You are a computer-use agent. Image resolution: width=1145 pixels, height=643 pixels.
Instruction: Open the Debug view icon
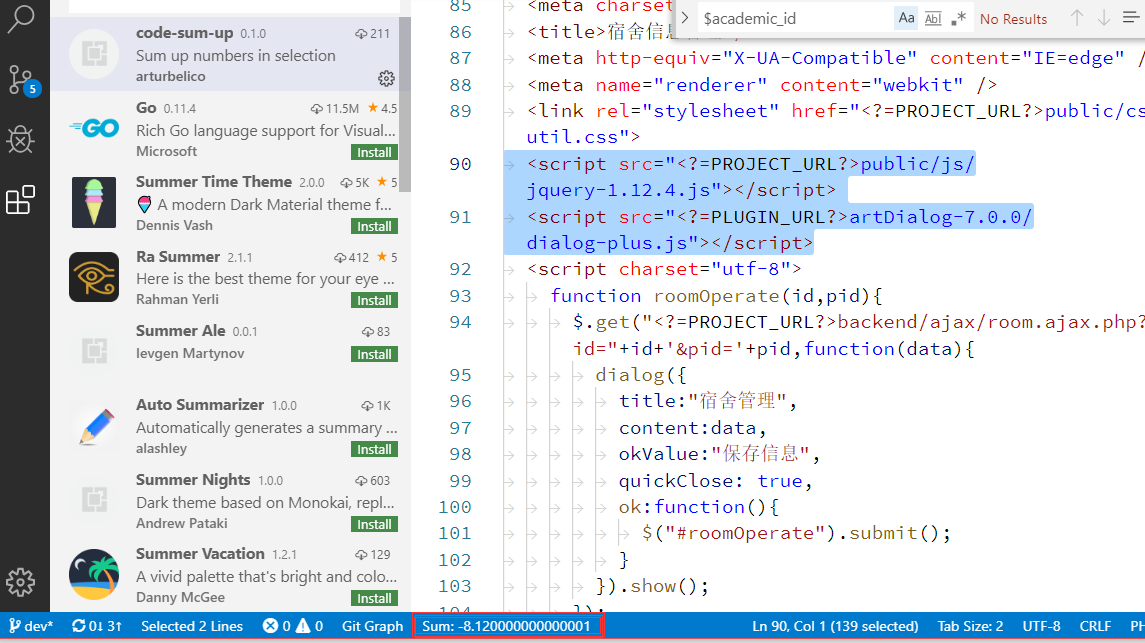(x=20, y=139)
